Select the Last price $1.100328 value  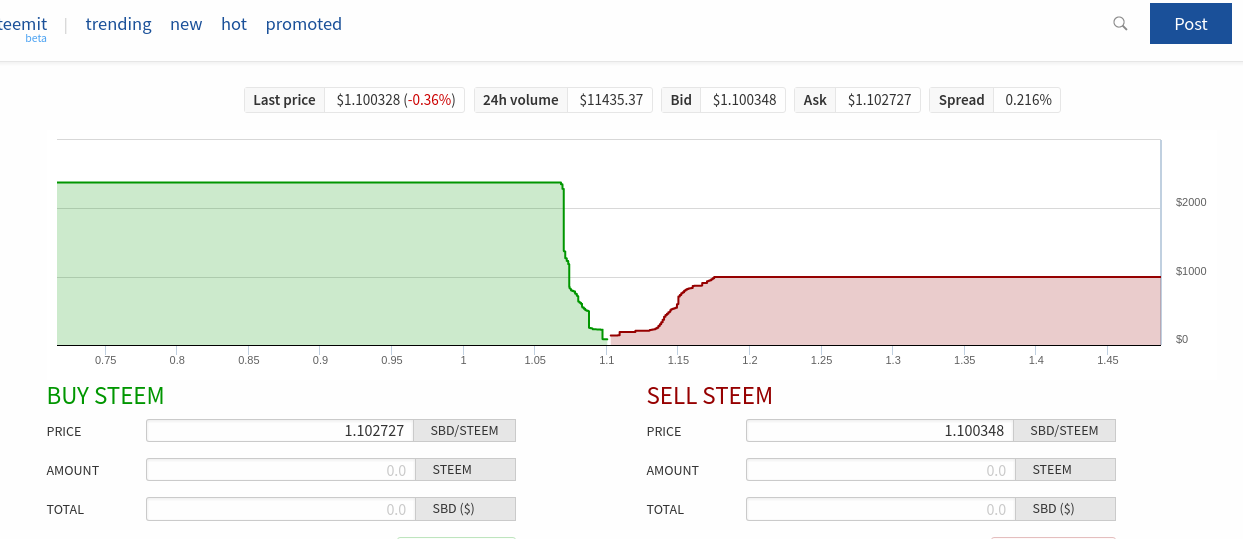coord(369,100)
